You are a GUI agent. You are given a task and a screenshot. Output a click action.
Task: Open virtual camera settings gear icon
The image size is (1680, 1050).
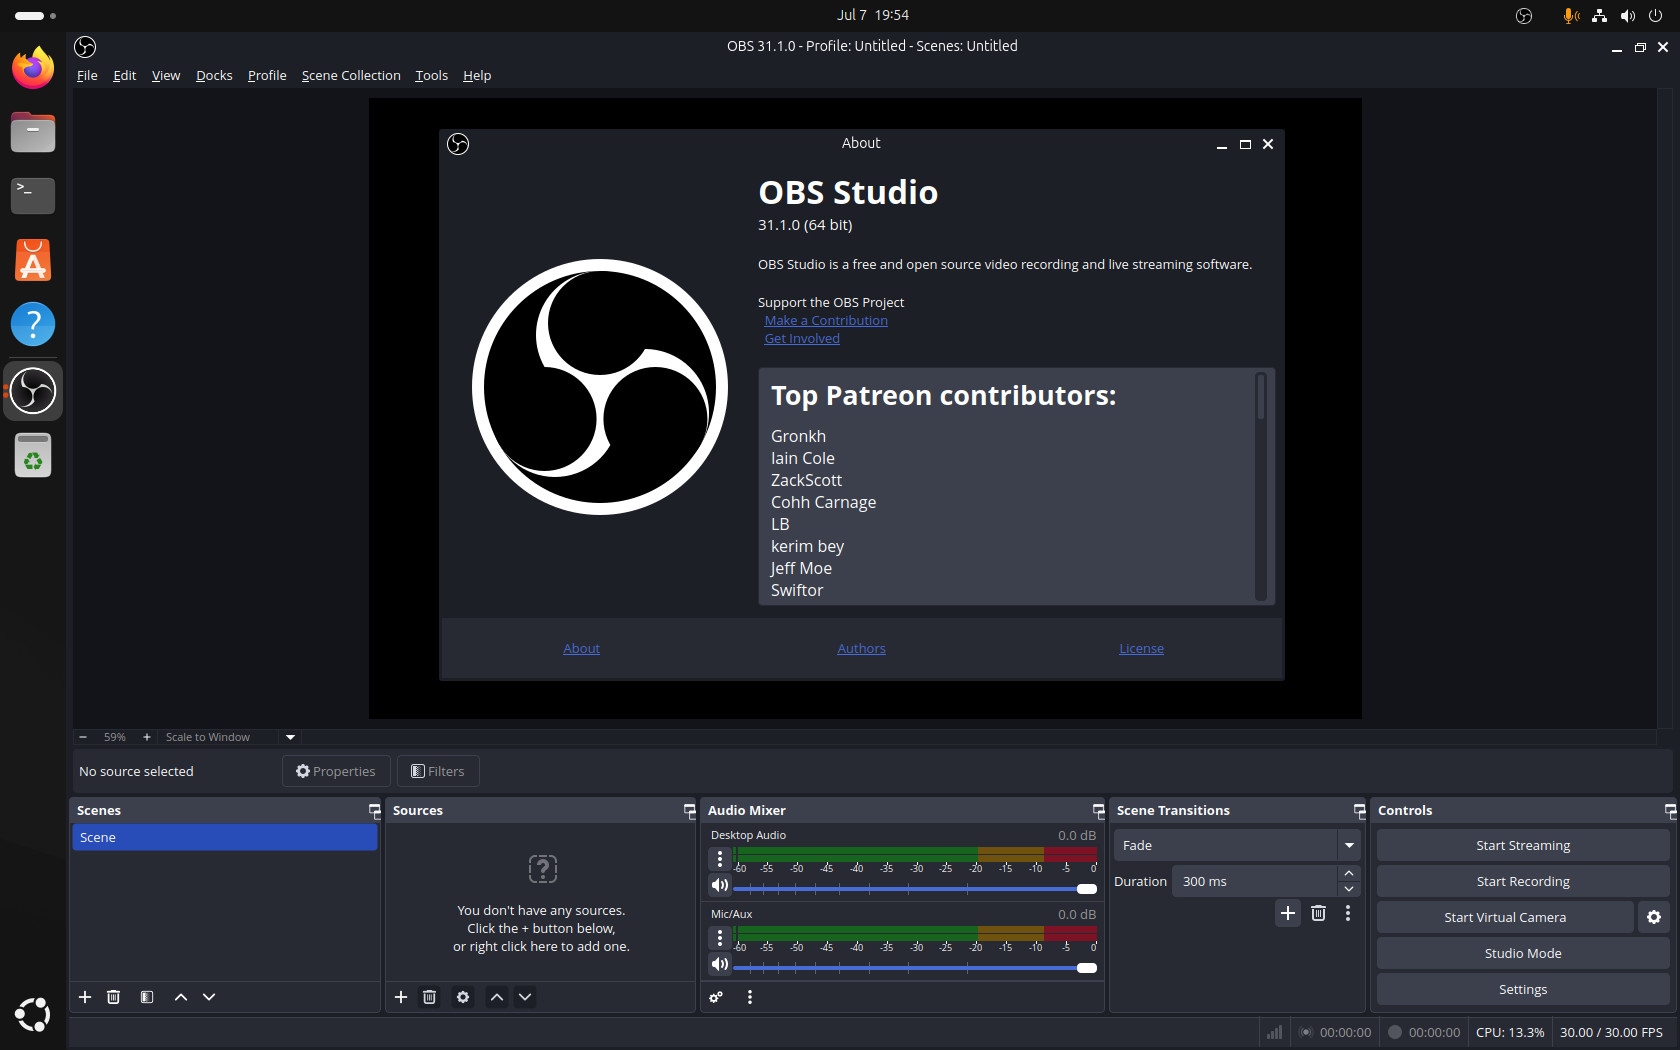[1654, 917]
